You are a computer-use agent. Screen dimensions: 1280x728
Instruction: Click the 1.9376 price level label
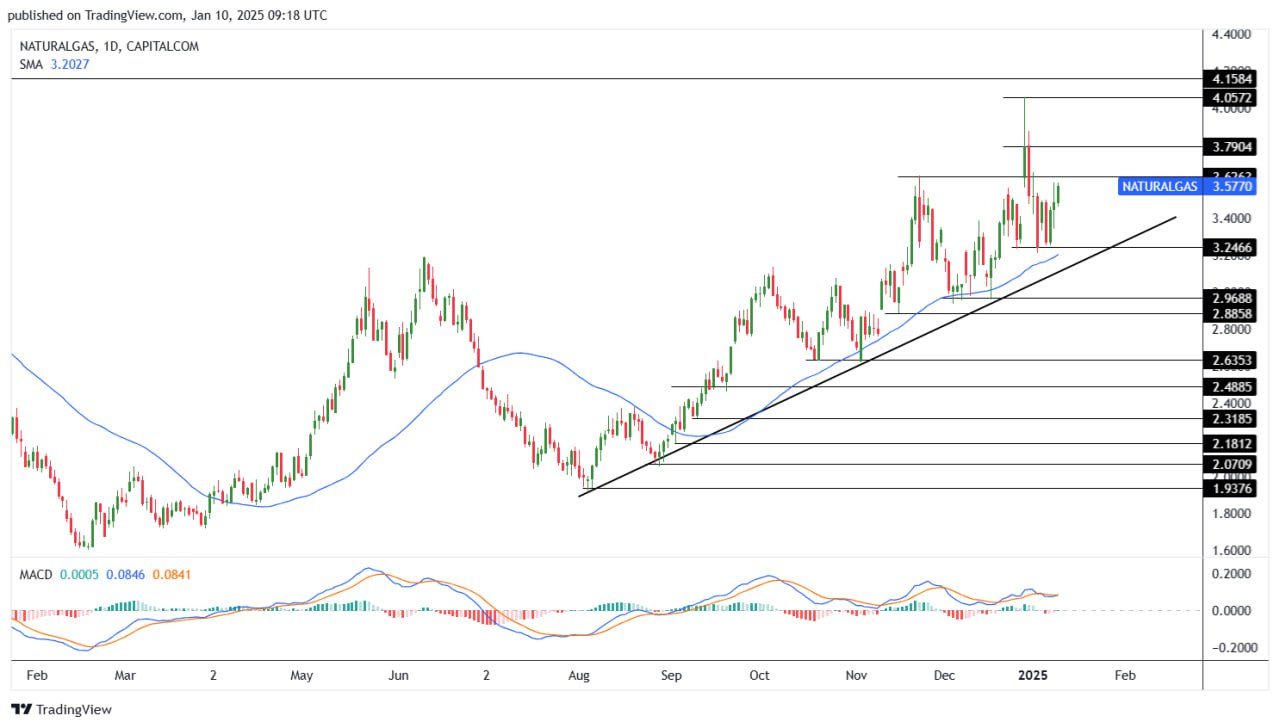1231,489
